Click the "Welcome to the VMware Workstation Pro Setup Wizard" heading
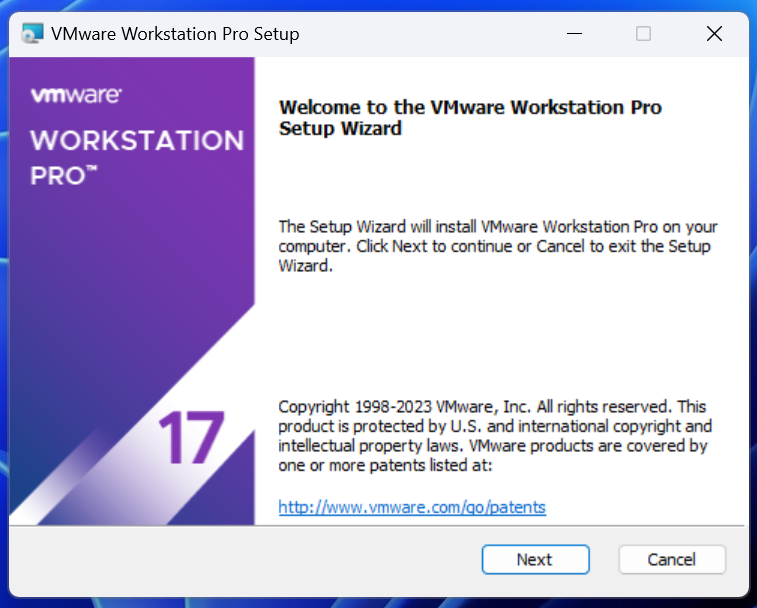 470,117
